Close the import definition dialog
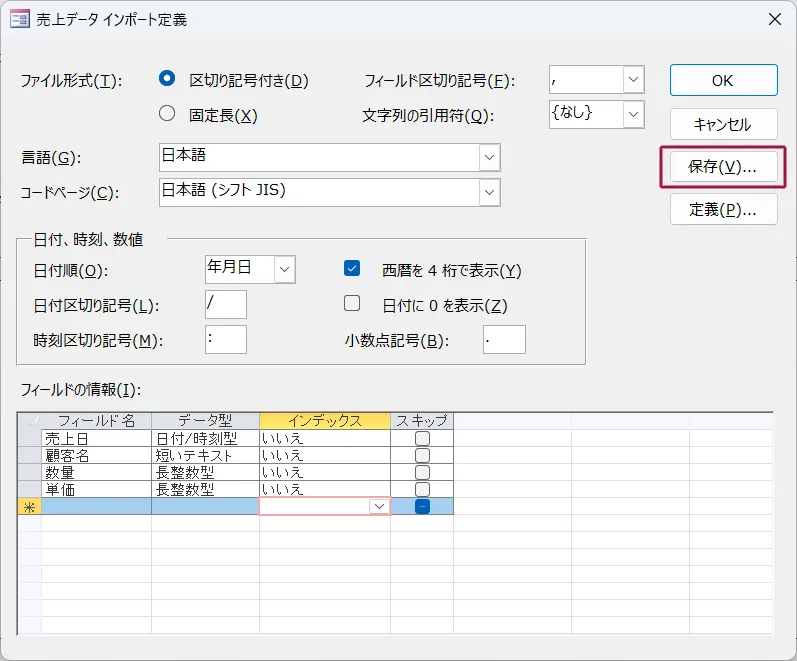Image resolution: width=797 pixels, height=661 pixels. [x=773, y=19]
